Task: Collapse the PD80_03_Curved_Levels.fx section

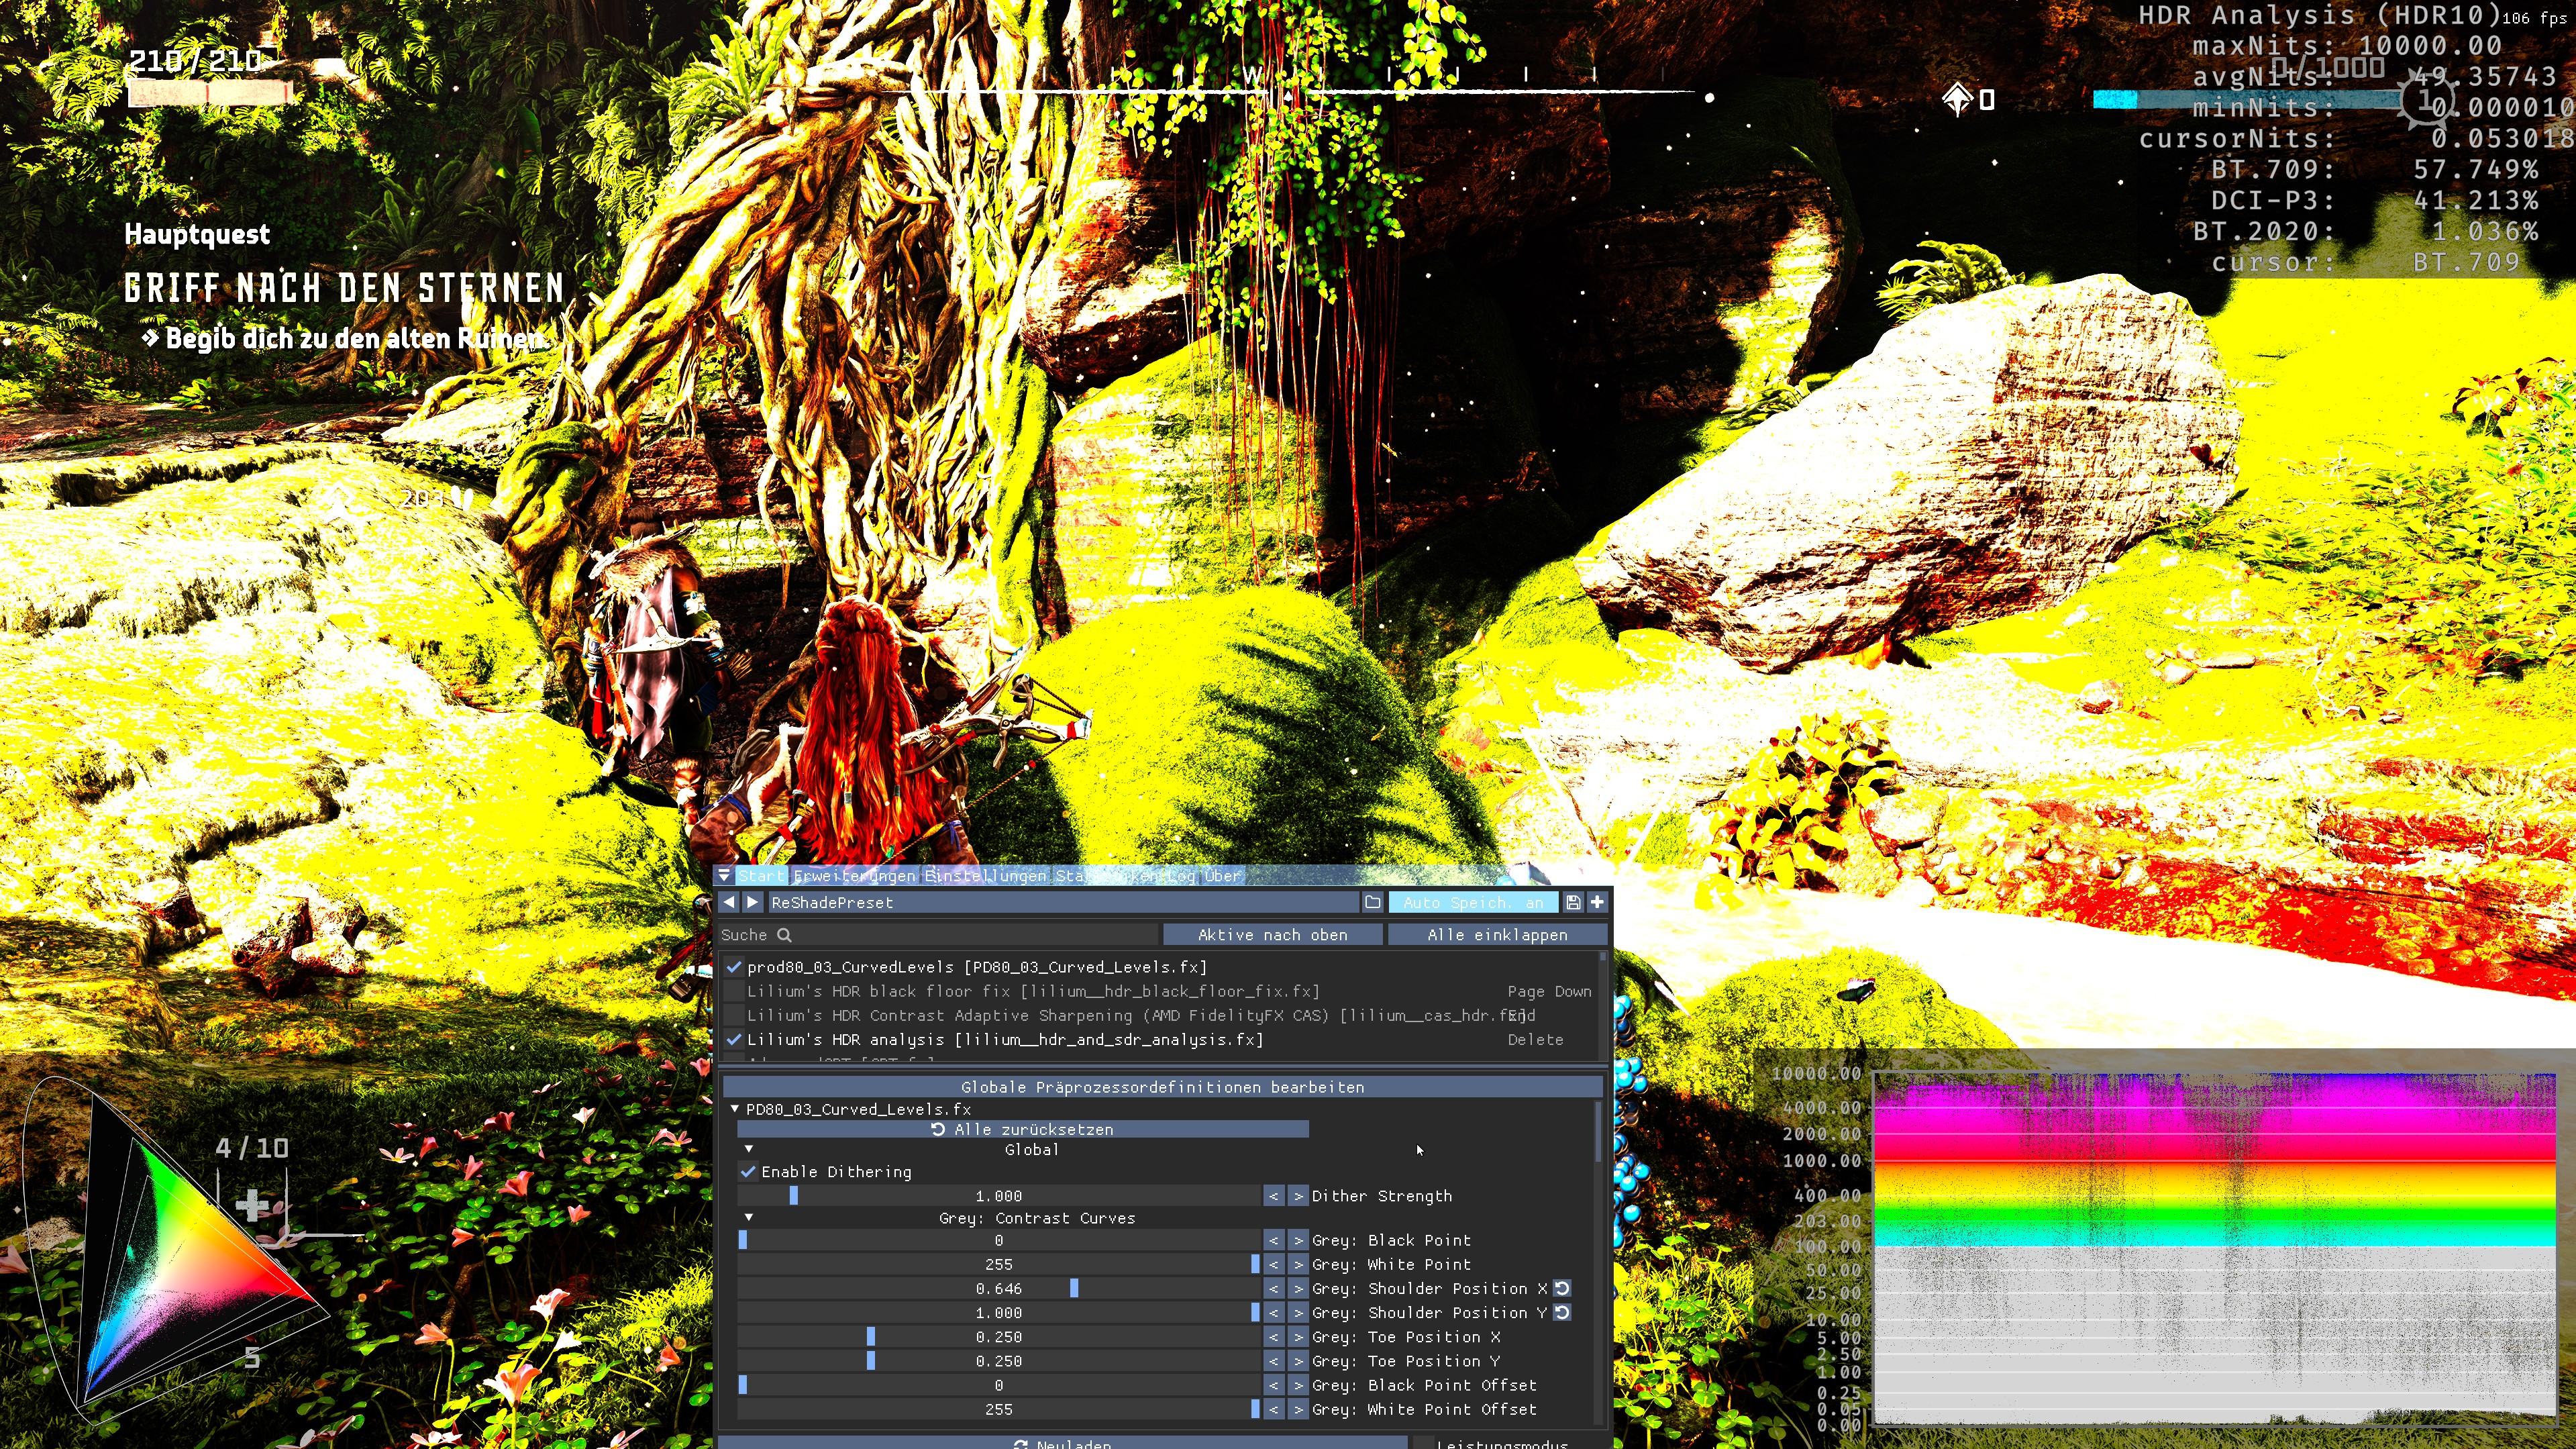Action: point(735,1109)
